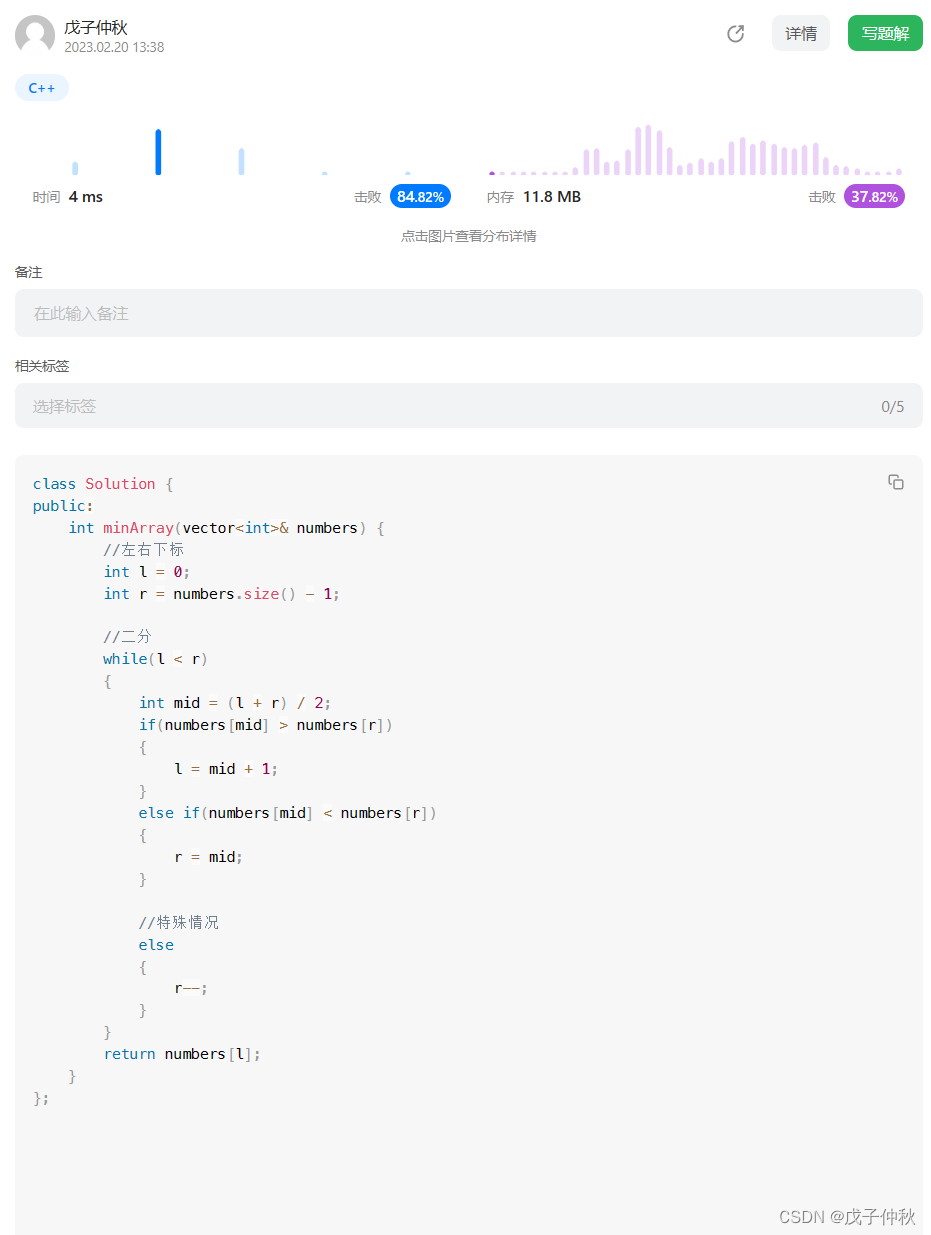Click the tallest blue runtime distribution bar
The image size is (931, 1235).
158,152
